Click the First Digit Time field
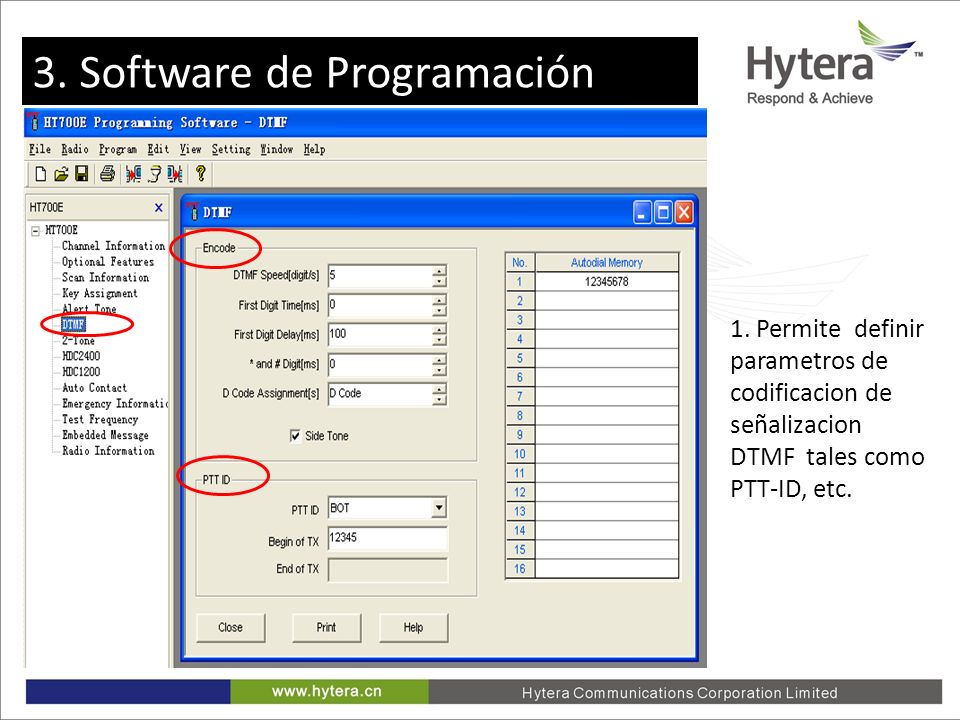The image size is (960, 720). click(x=380, y=305)
